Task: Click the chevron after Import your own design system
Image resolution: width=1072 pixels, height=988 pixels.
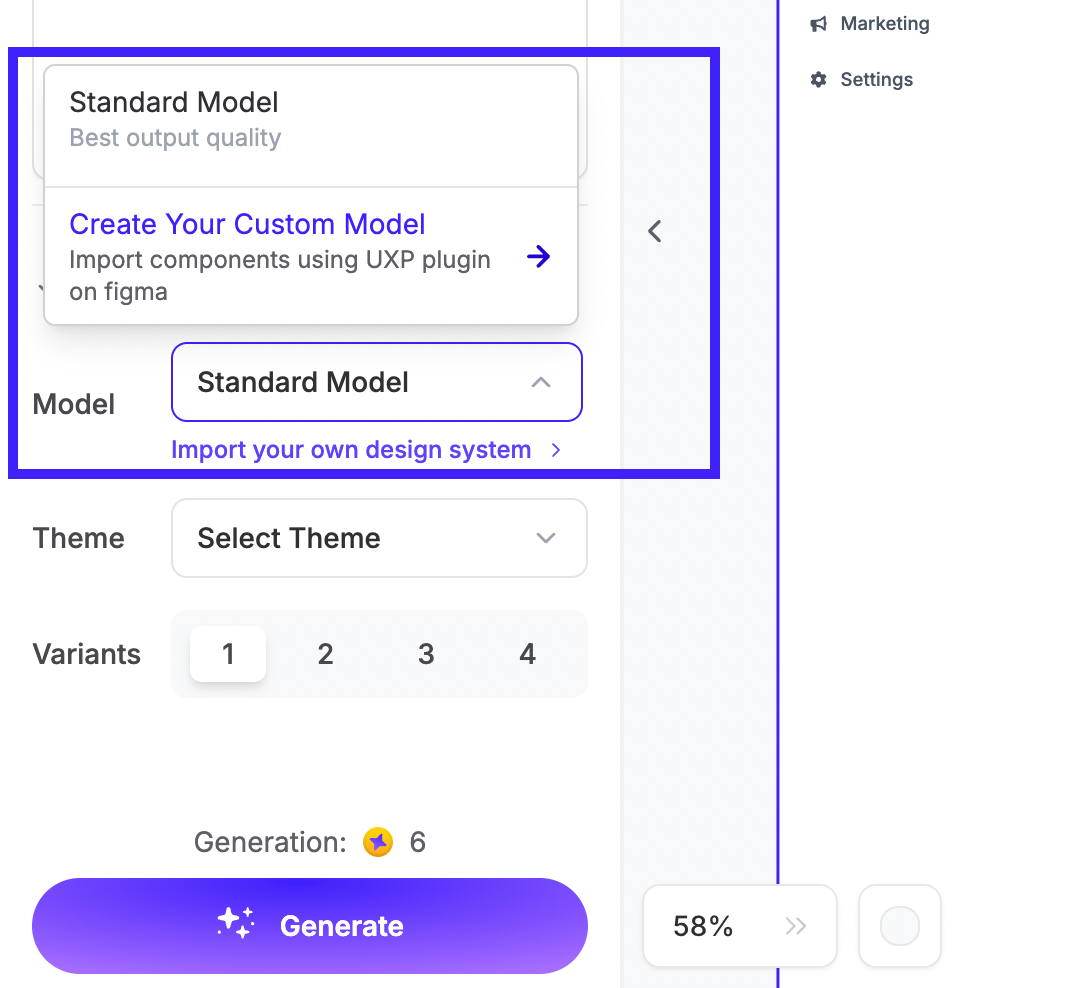Action: [556, 451]
